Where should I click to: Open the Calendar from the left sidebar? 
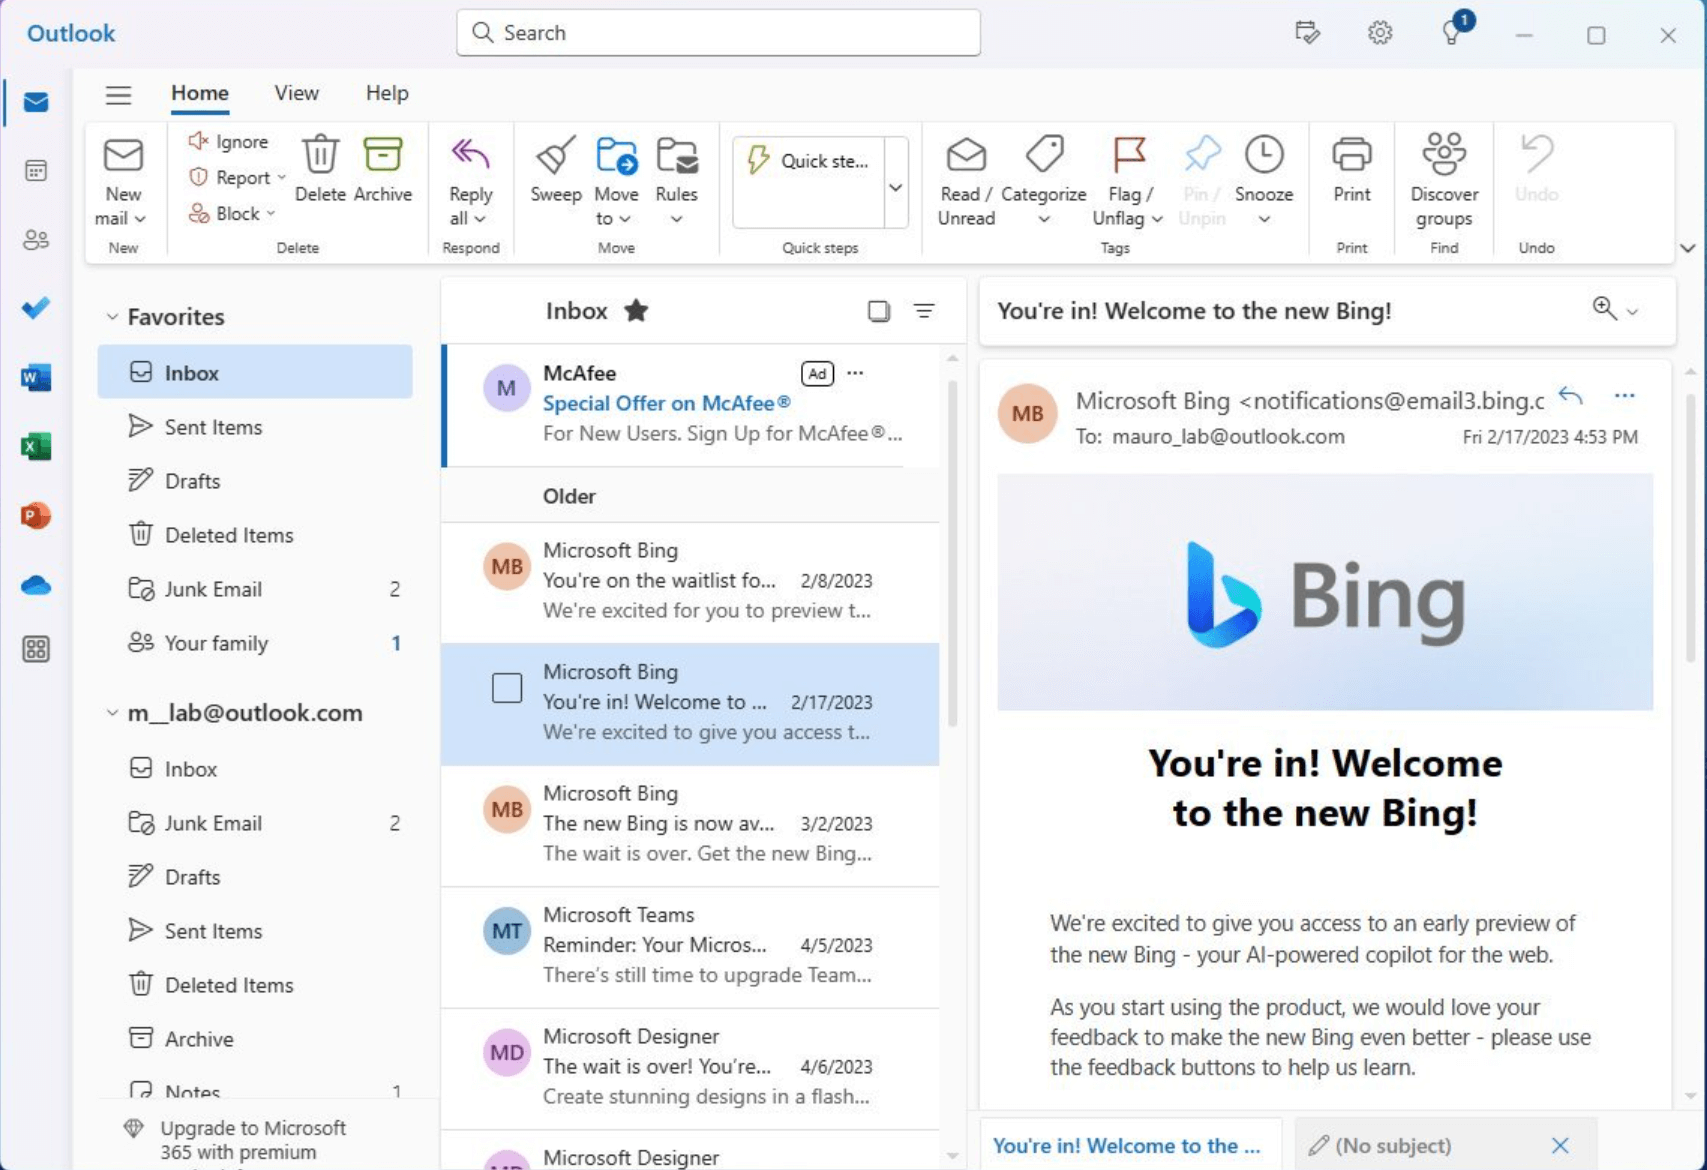click(x=35, y=170)
